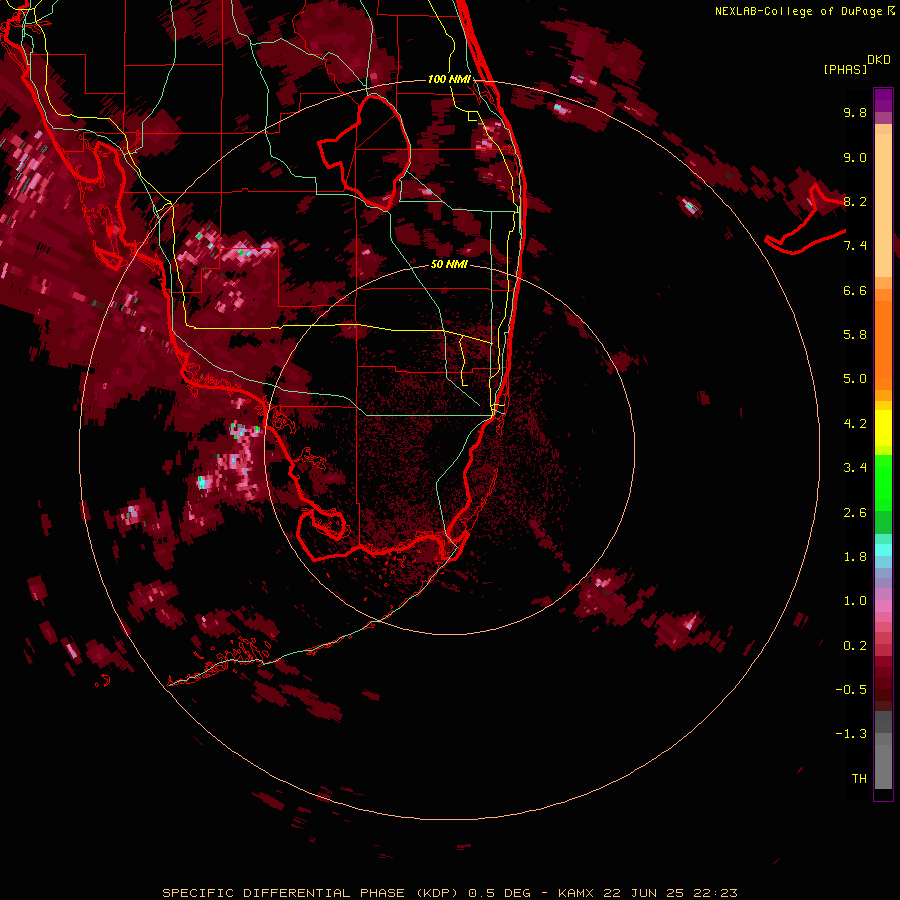This screenshot has width=900, height=900.
Task: Click the 5.8 colorbar value
Action: point(855,335)
